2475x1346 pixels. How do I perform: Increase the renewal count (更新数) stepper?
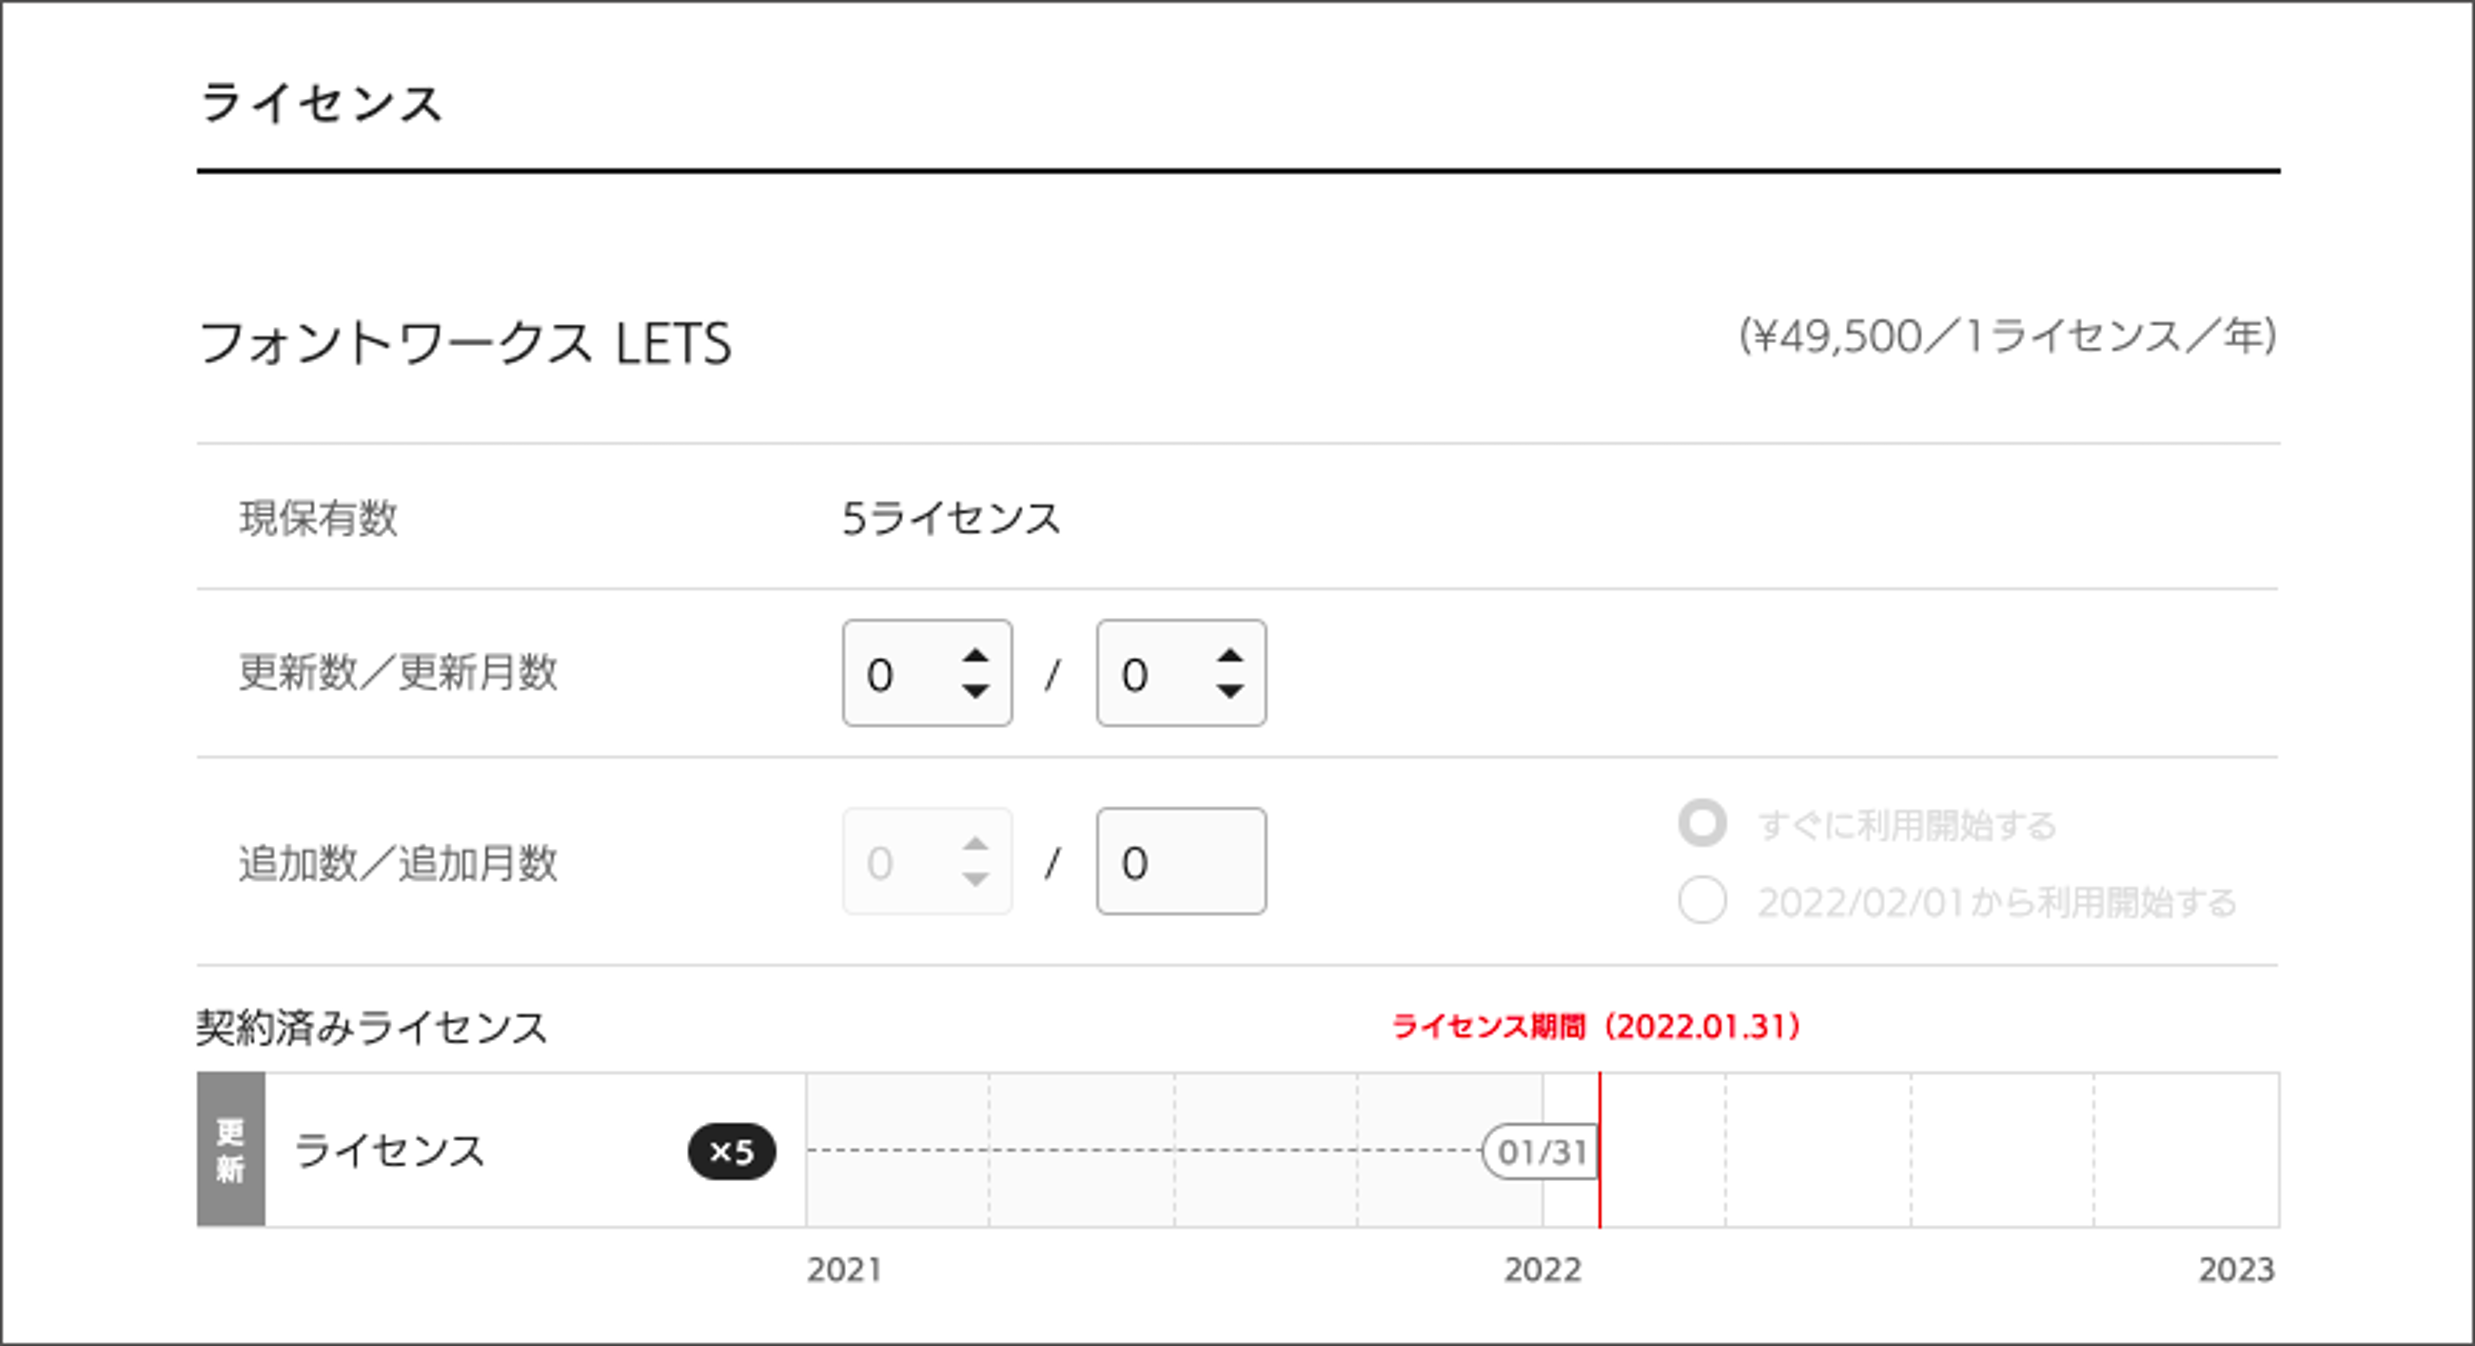975,657
